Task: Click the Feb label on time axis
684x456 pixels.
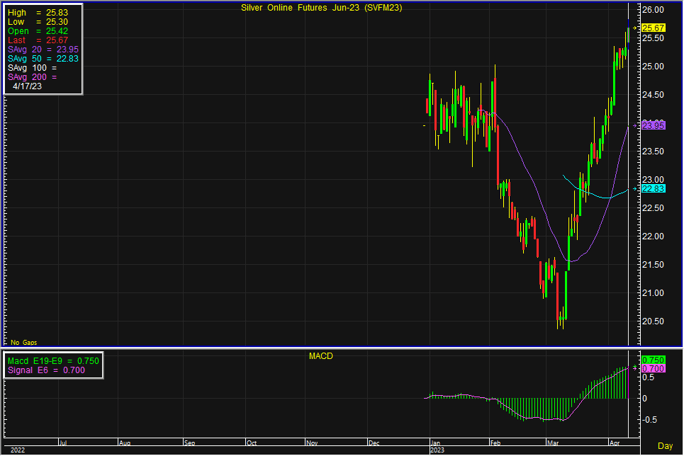Action: coord(497,441)
